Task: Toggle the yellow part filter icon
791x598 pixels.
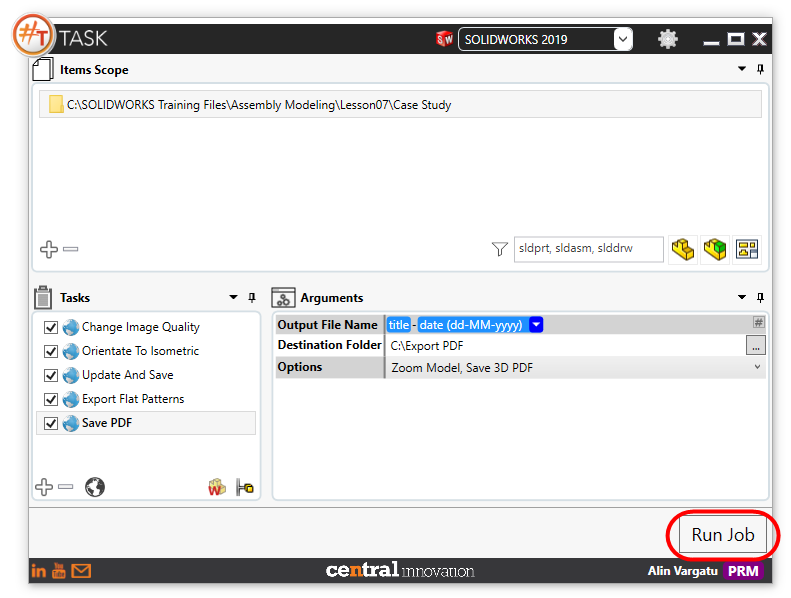Action: 683,249
